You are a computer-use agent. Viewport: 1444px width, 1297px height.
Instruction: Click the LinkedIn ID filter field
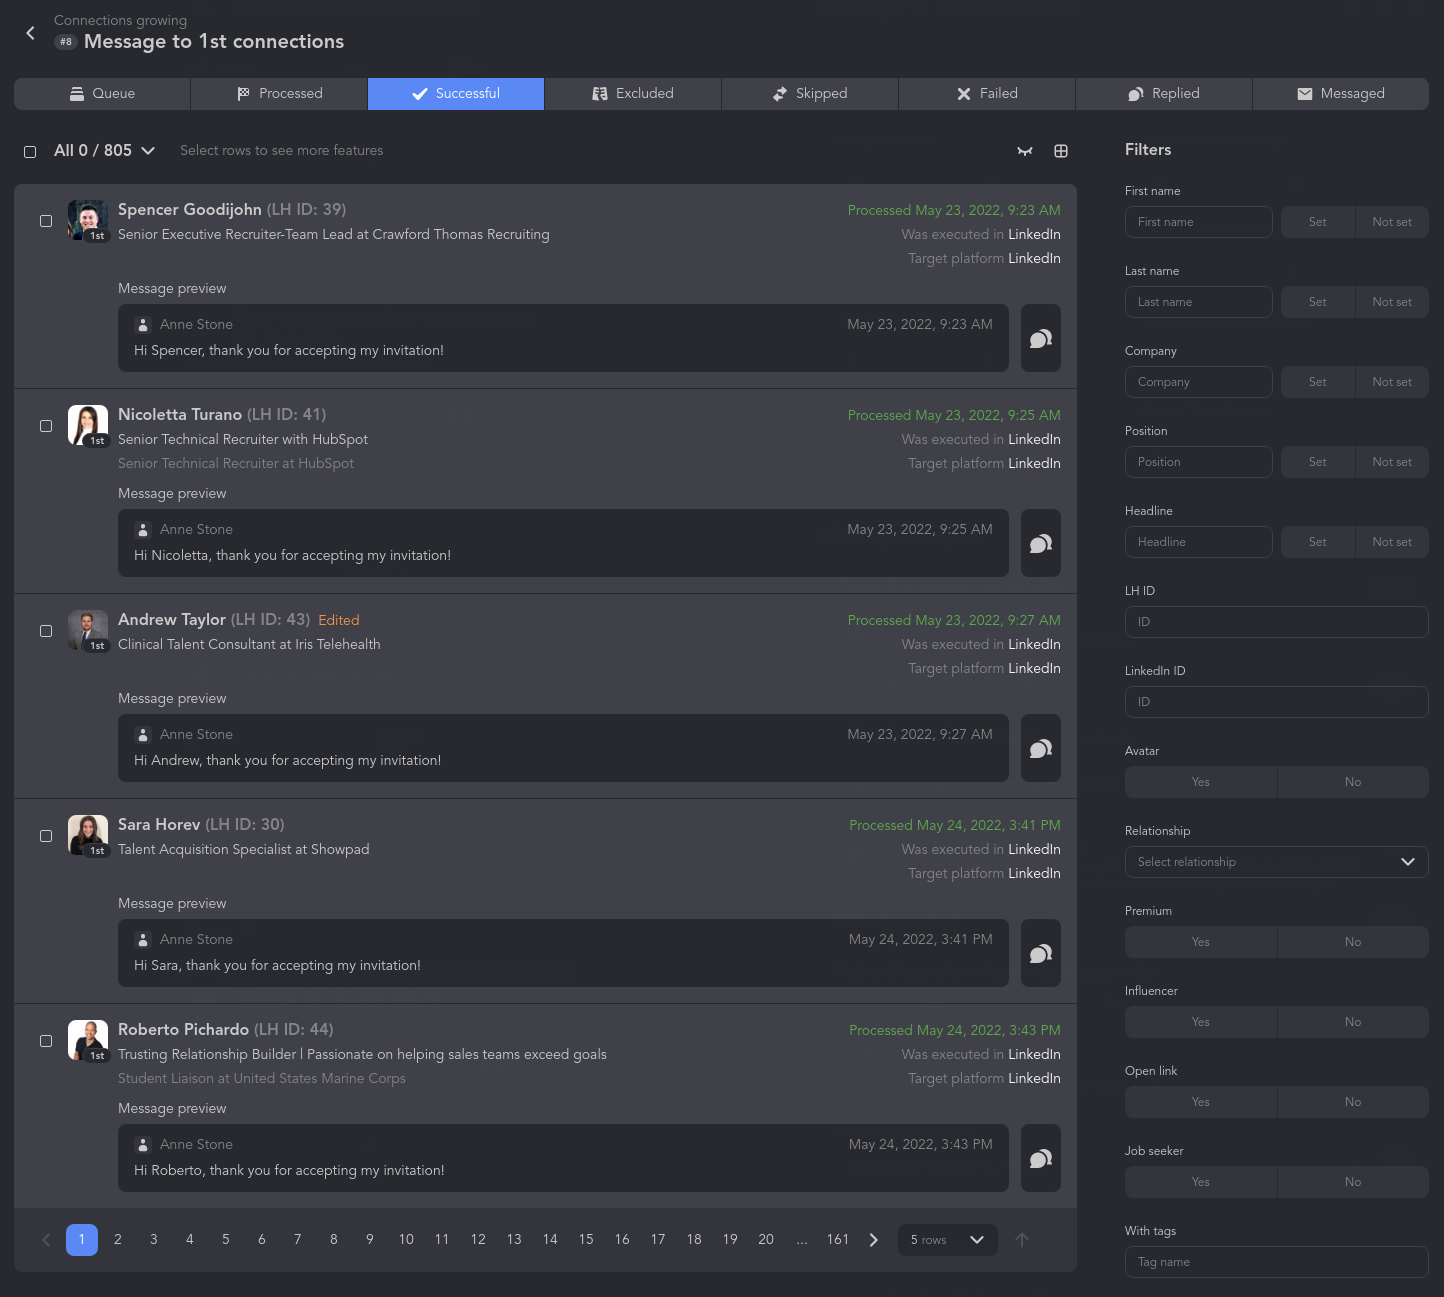pos(1277,702)
